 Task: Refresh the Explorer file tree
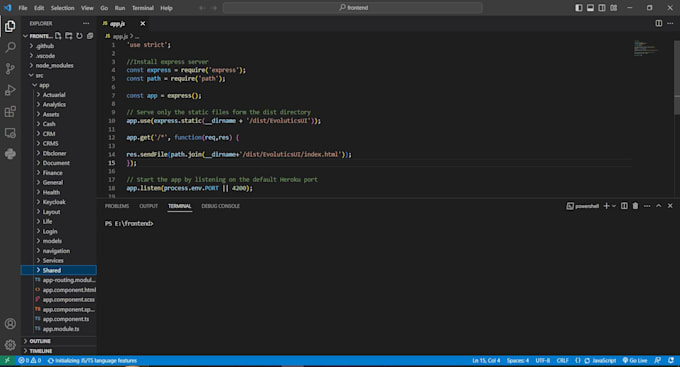(x=79, y=36)
